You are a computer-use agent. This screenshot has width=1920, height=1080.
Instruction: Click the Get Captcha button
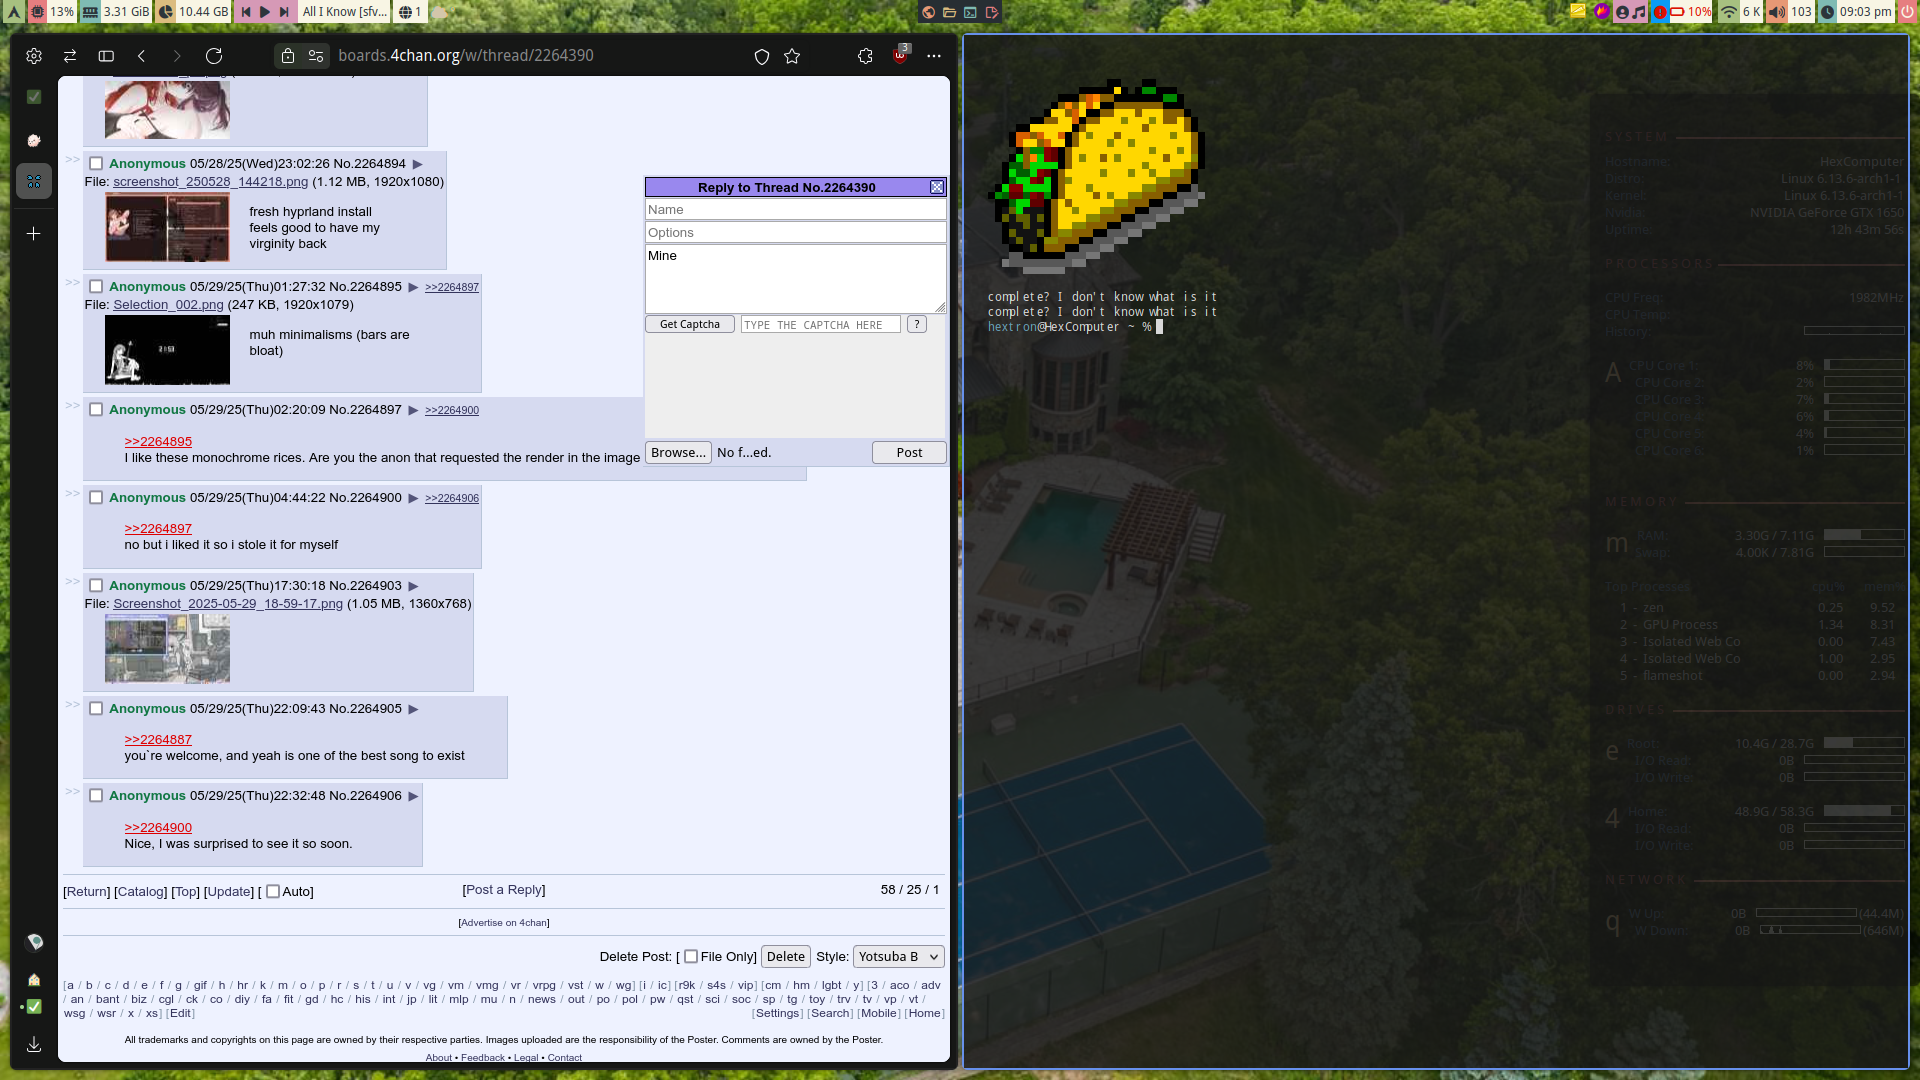tap(690, 325)
